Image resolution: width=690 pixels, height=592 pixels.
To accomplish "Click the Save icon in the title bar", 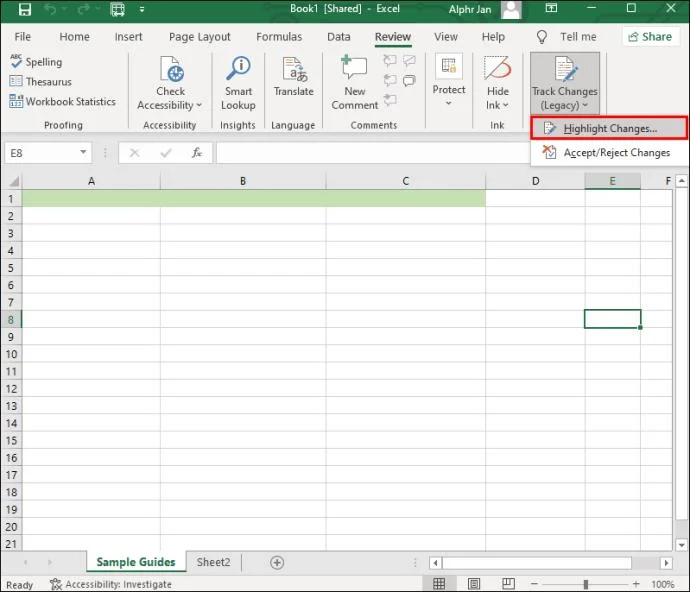I will (x=25, y=9).
